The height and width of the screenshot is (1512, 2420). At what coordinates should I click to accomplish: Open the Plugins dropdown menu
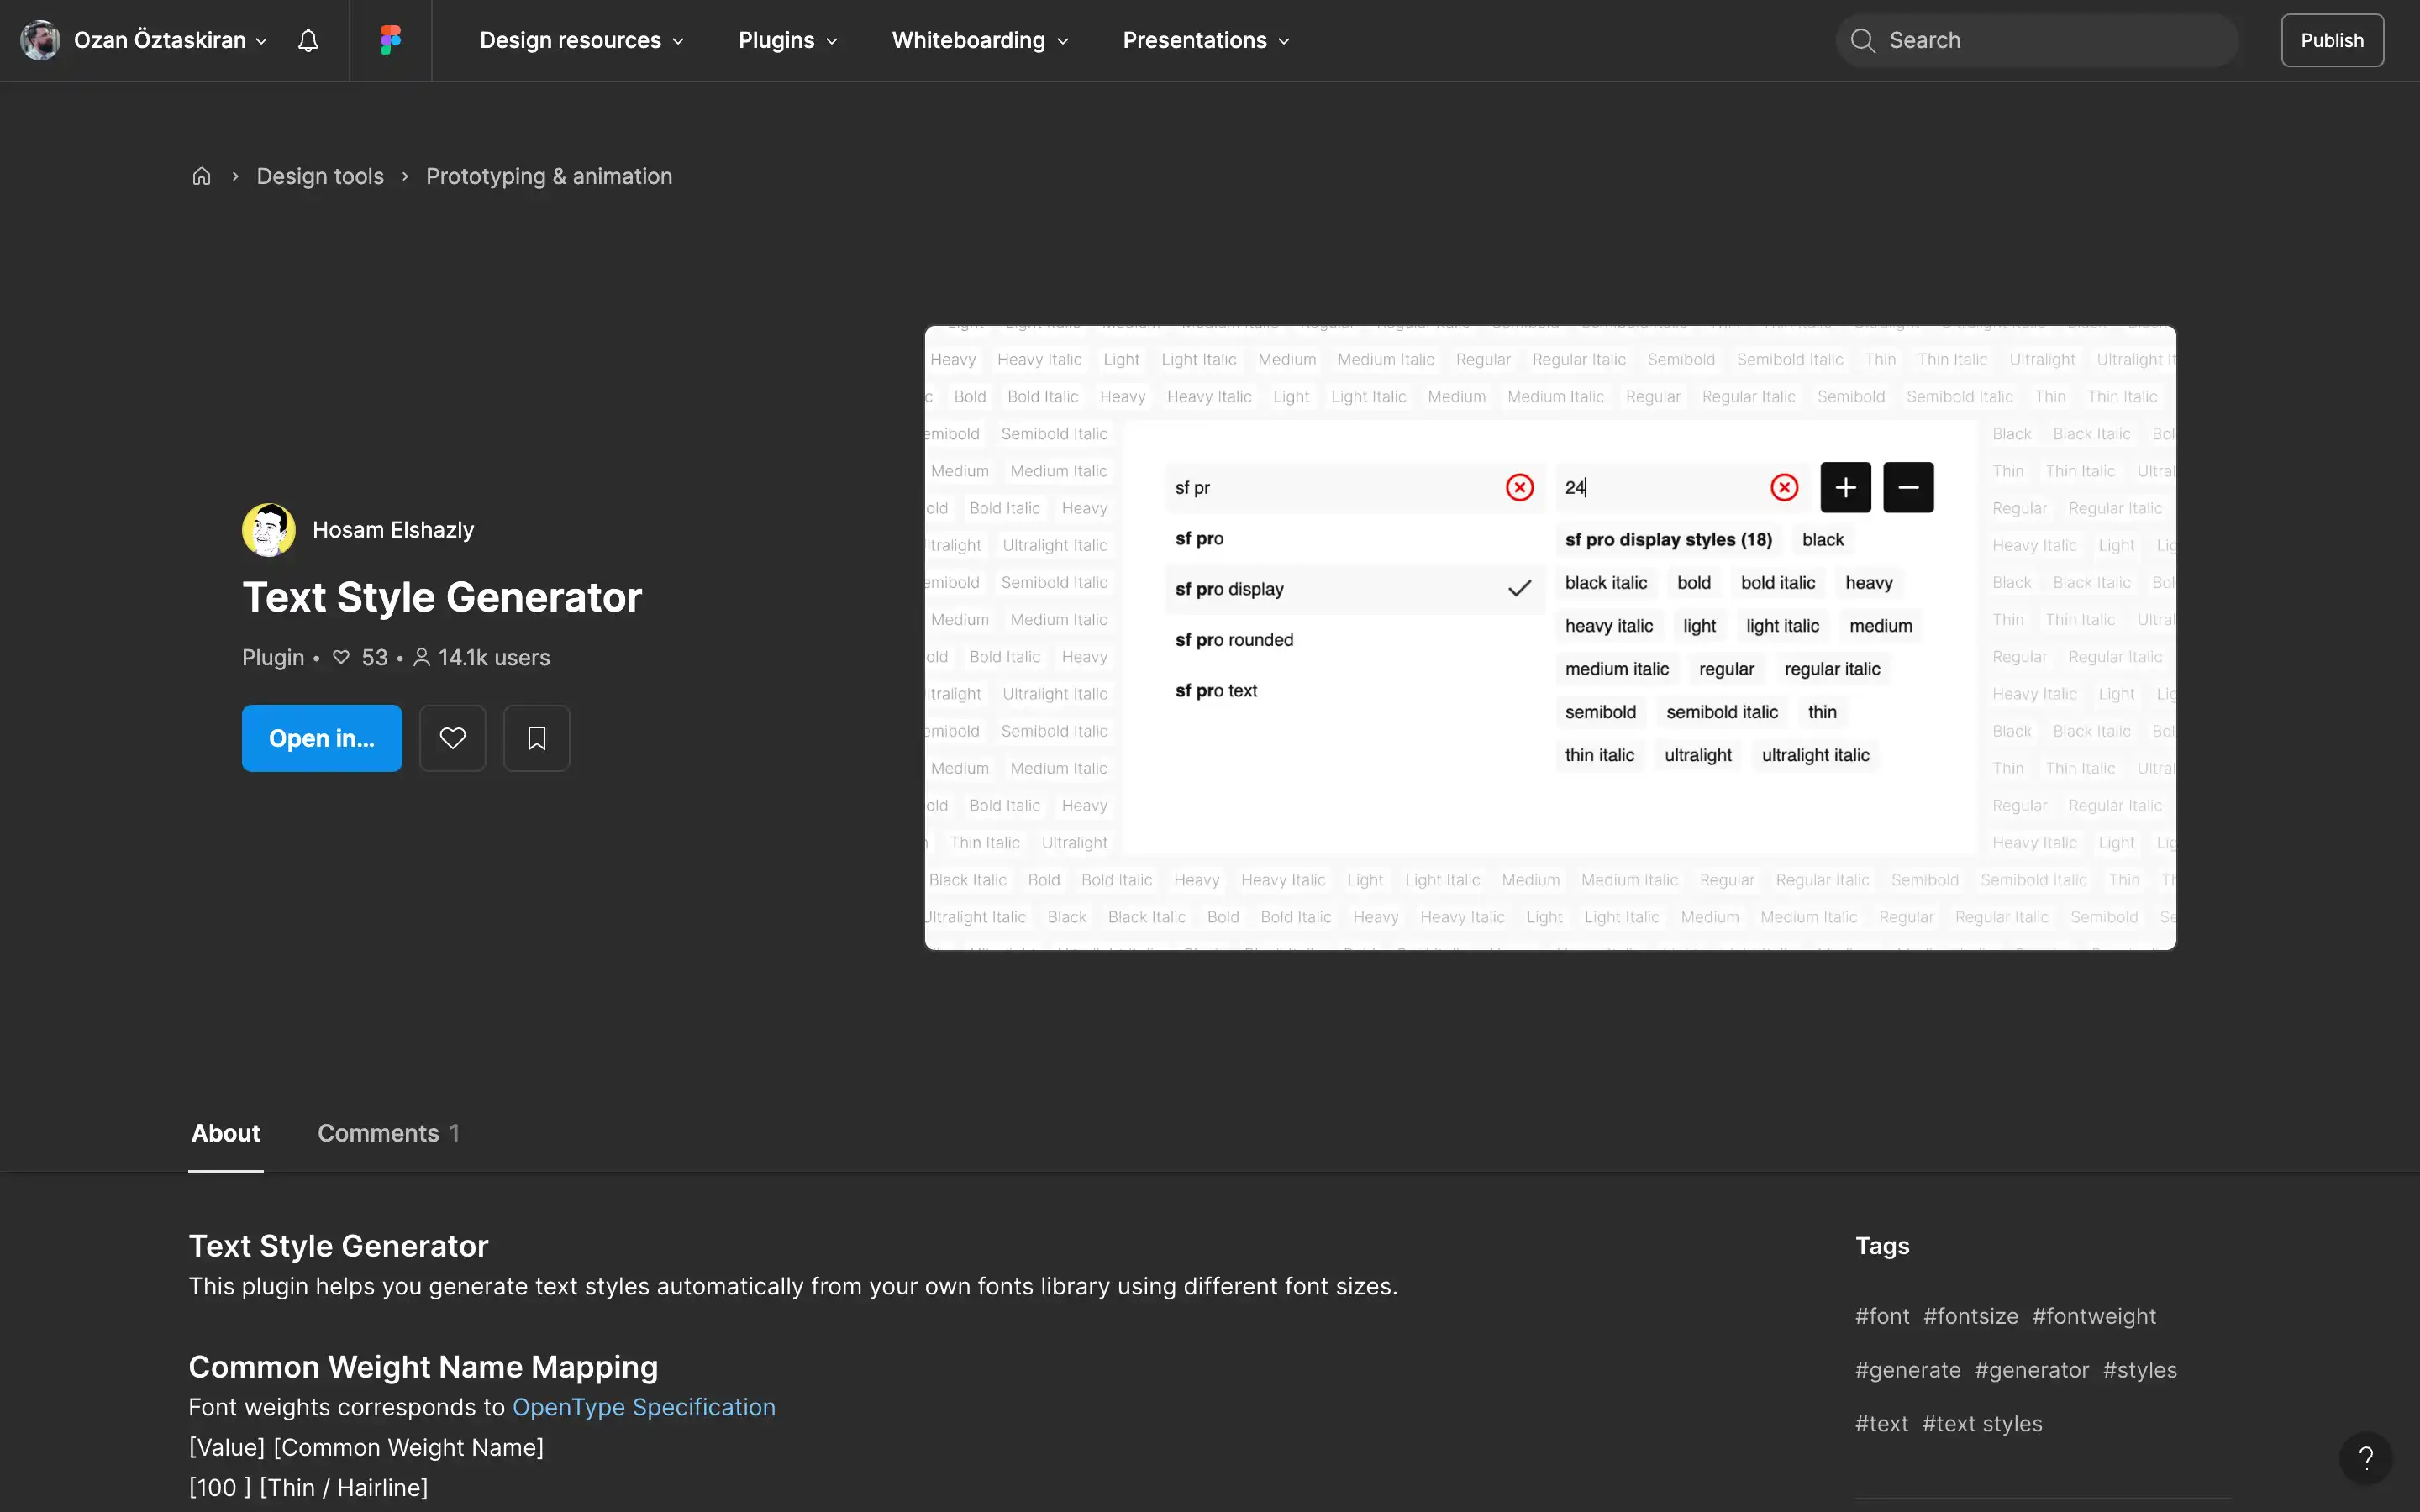click(x=788, y=40)
